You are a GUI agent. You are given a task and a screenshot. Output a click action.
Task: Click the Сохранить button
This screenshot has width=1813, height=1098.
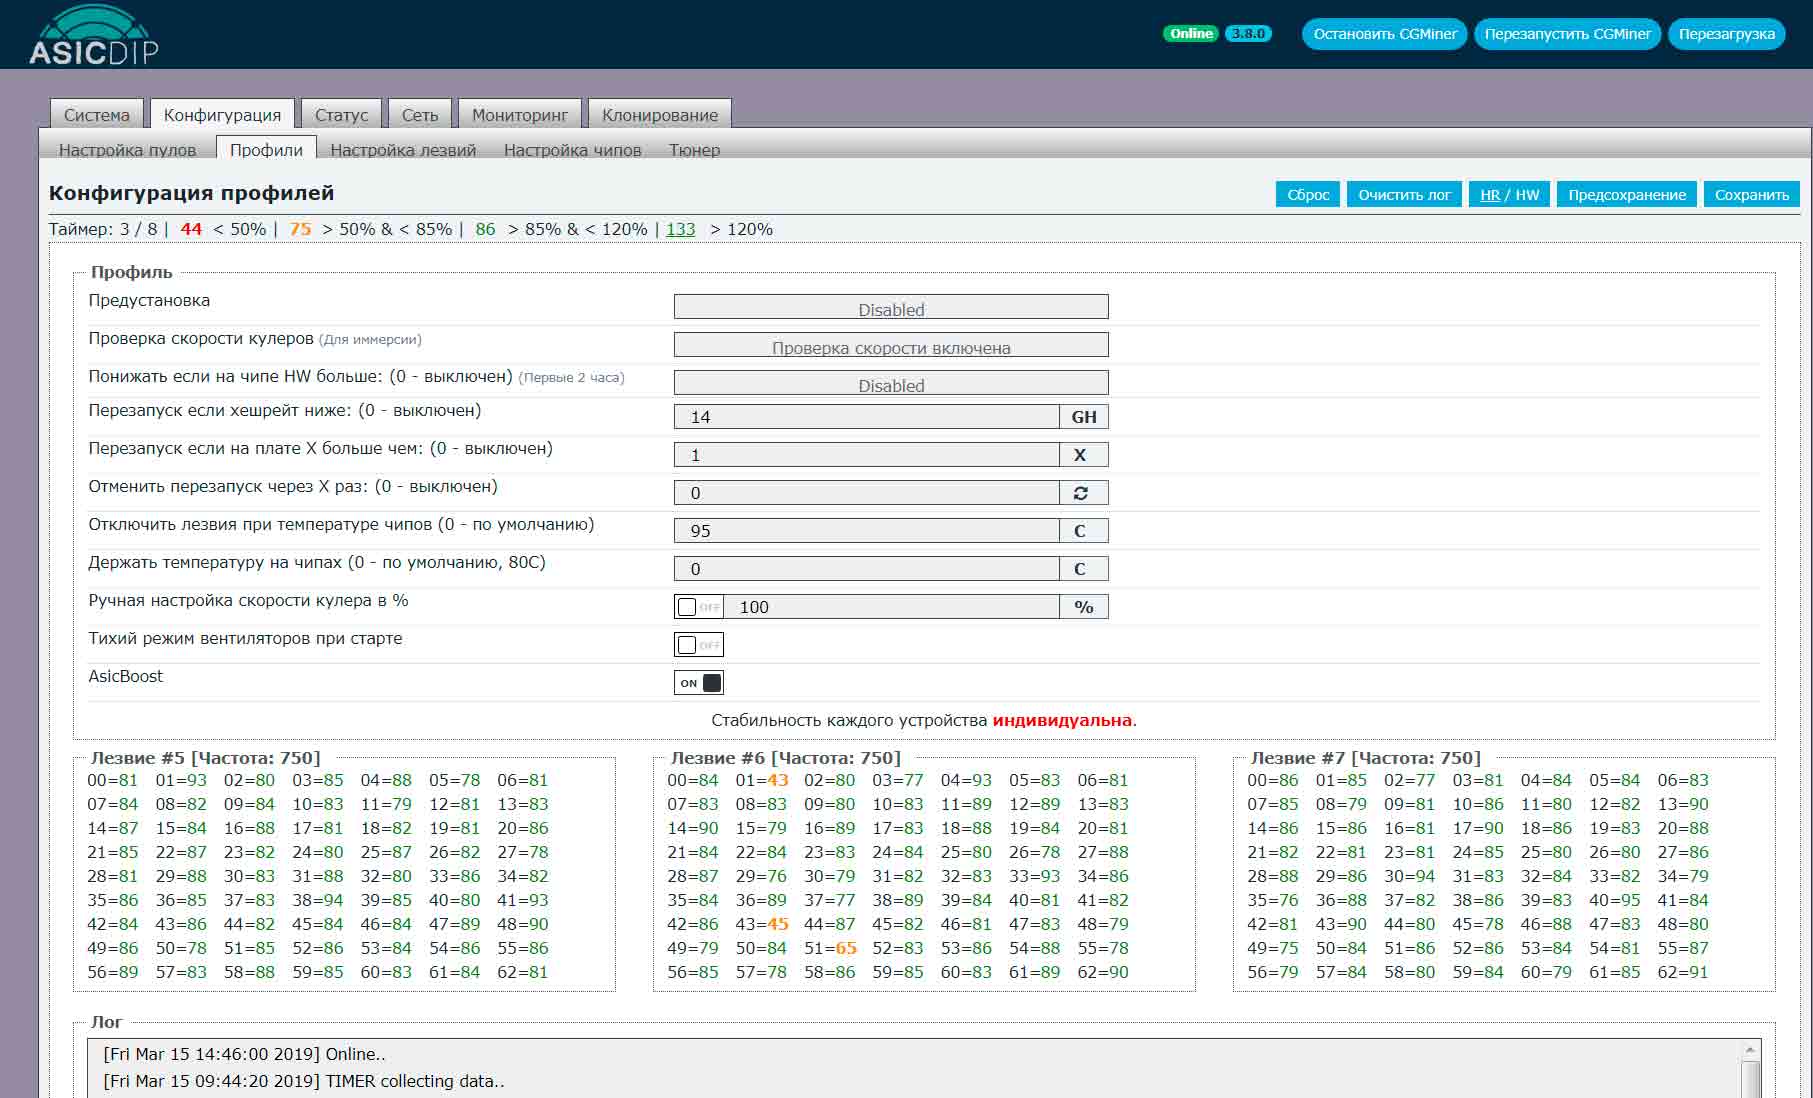1751,195
